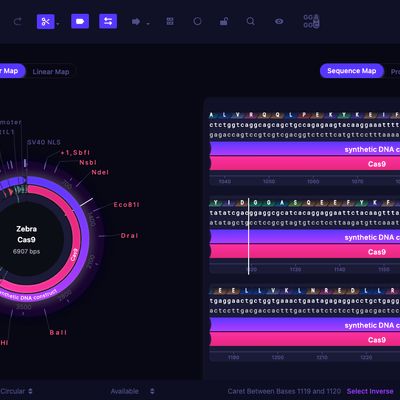
Task: Click sequence line starting tatatcgac
Action: point(305,213)
